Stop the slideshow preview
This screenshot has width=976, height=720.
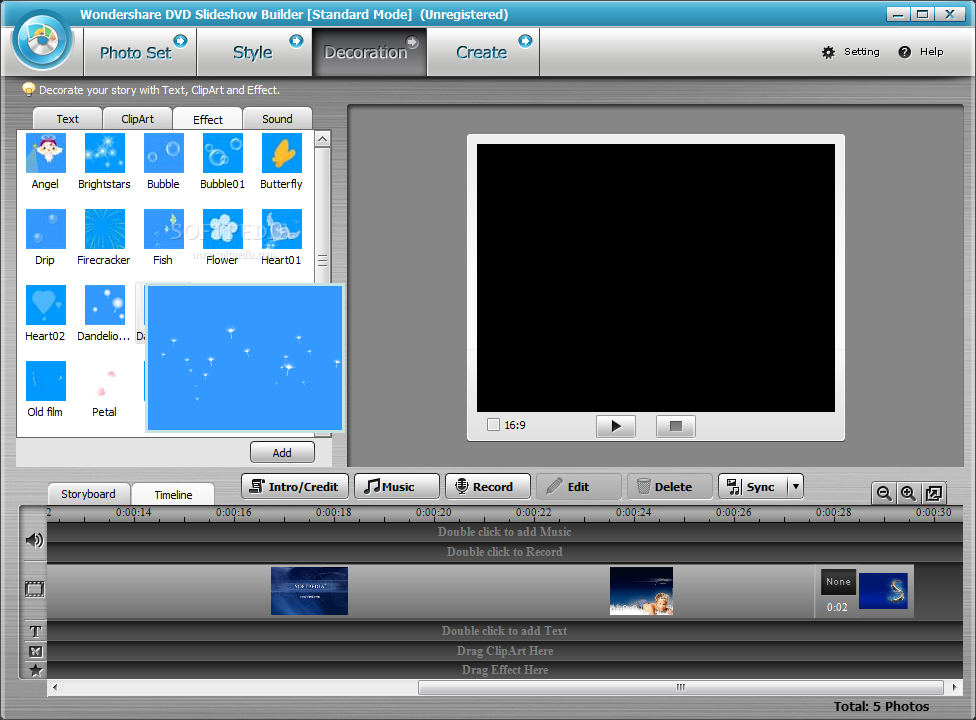click(x=675, y=426)
